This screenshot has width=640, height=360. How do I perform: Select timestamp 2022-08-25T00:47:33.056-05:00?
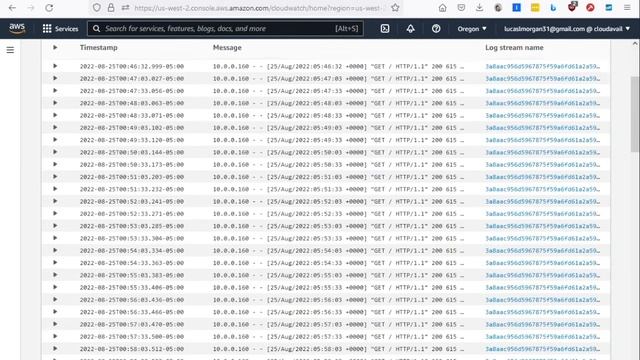point(132,91)
